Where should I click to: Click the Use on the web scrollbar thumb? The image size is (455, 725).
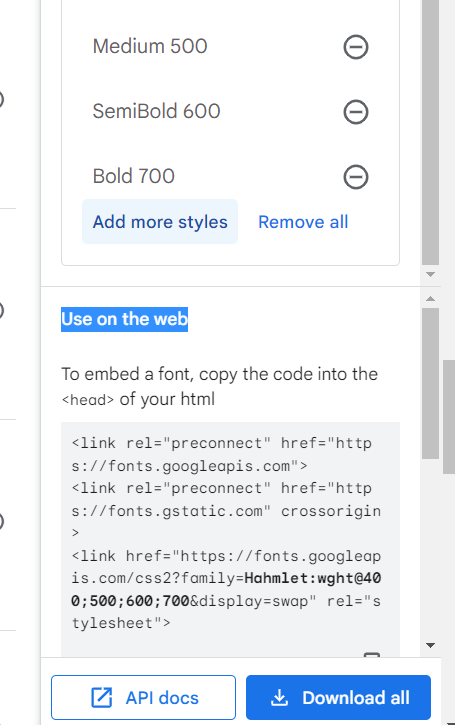430,383
